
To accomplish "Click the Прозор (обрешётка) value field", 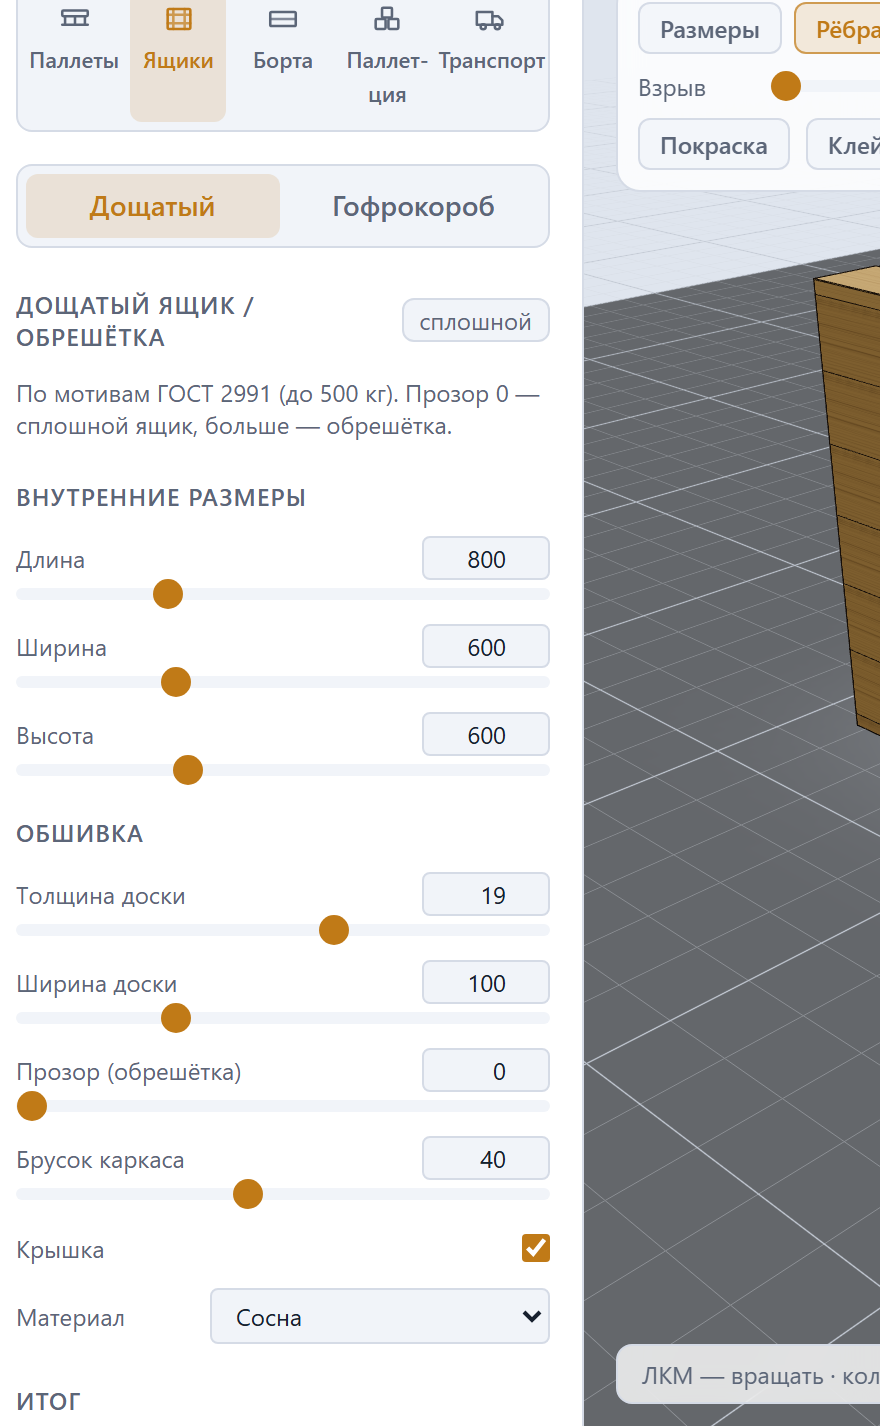I will coord(486,1071).
